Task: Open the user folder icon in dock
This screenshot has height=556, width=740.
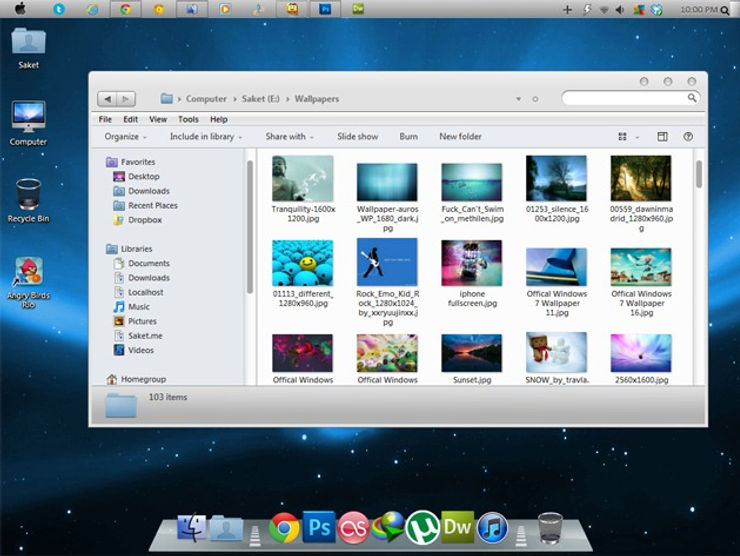Action: click(226, 528)
